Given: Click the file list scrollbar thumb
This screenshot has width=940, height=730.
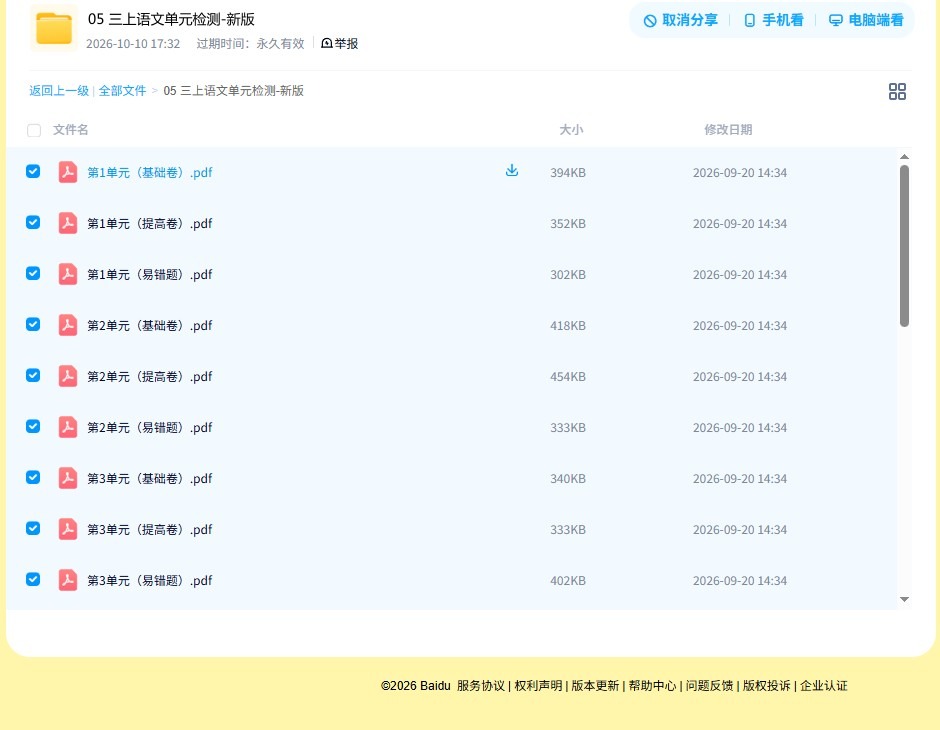Looking at the screenshot, I should (904, 246).
